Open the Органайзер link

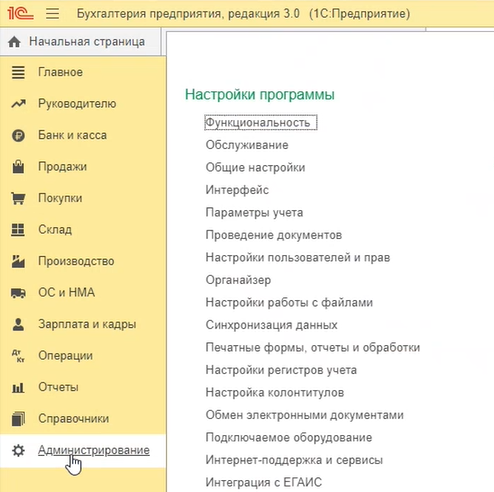(x=238, y=280)
